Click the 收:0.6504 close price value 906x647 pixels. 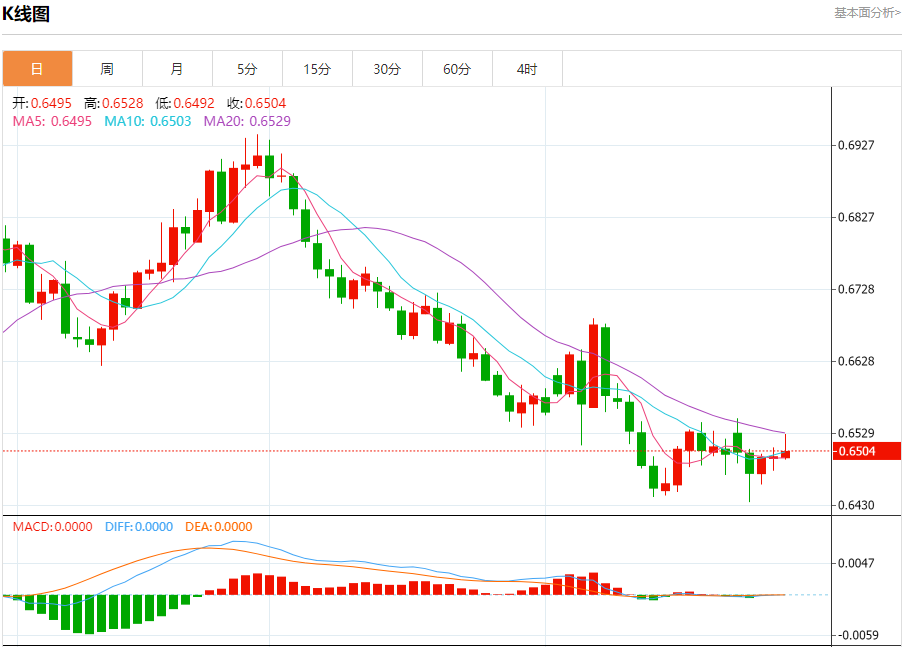[x=257, y=103]
